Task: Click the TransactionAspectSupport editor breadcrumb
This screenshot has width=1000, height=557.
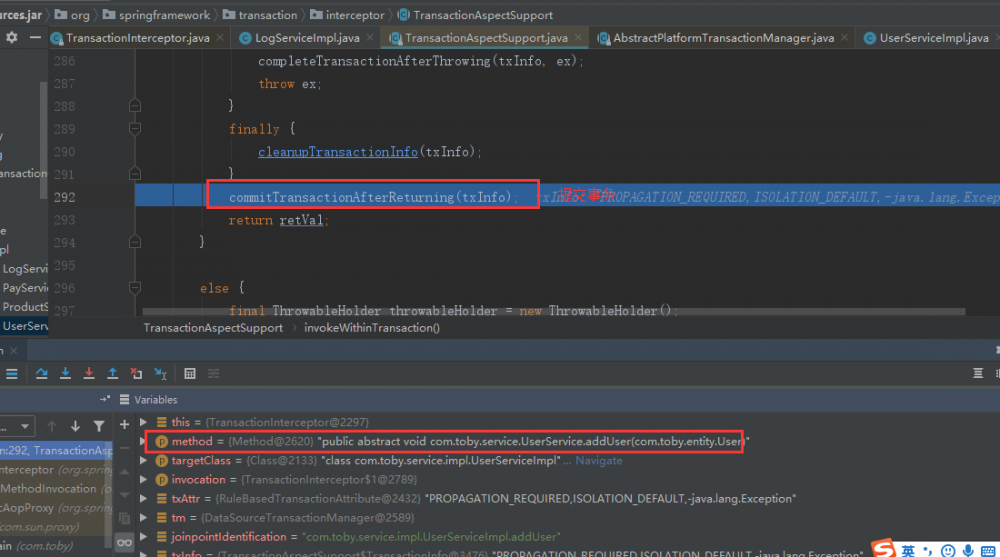Action: pos(213,328)
